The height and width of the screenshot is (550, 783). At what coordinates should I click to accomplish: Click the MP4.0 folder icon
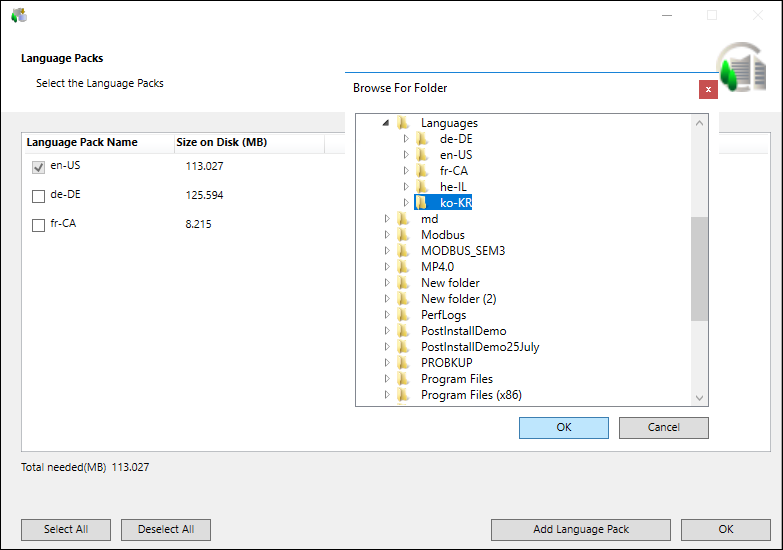pyautogui.click(x=403, y=267)
